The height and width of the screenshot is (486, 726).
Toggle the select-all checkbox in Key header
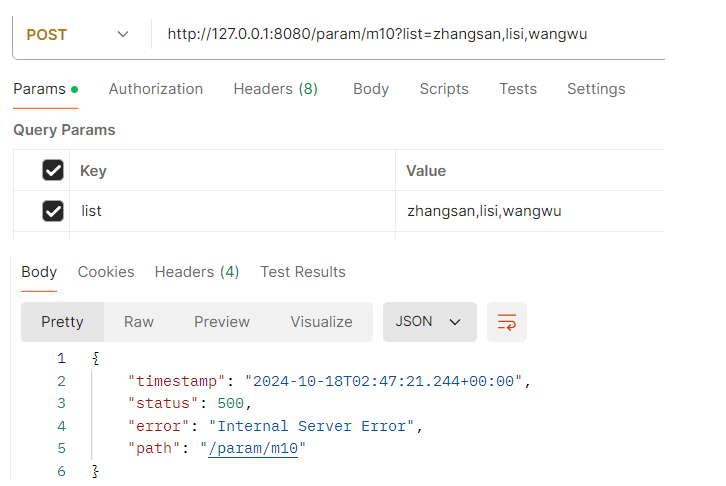(53, 170)
